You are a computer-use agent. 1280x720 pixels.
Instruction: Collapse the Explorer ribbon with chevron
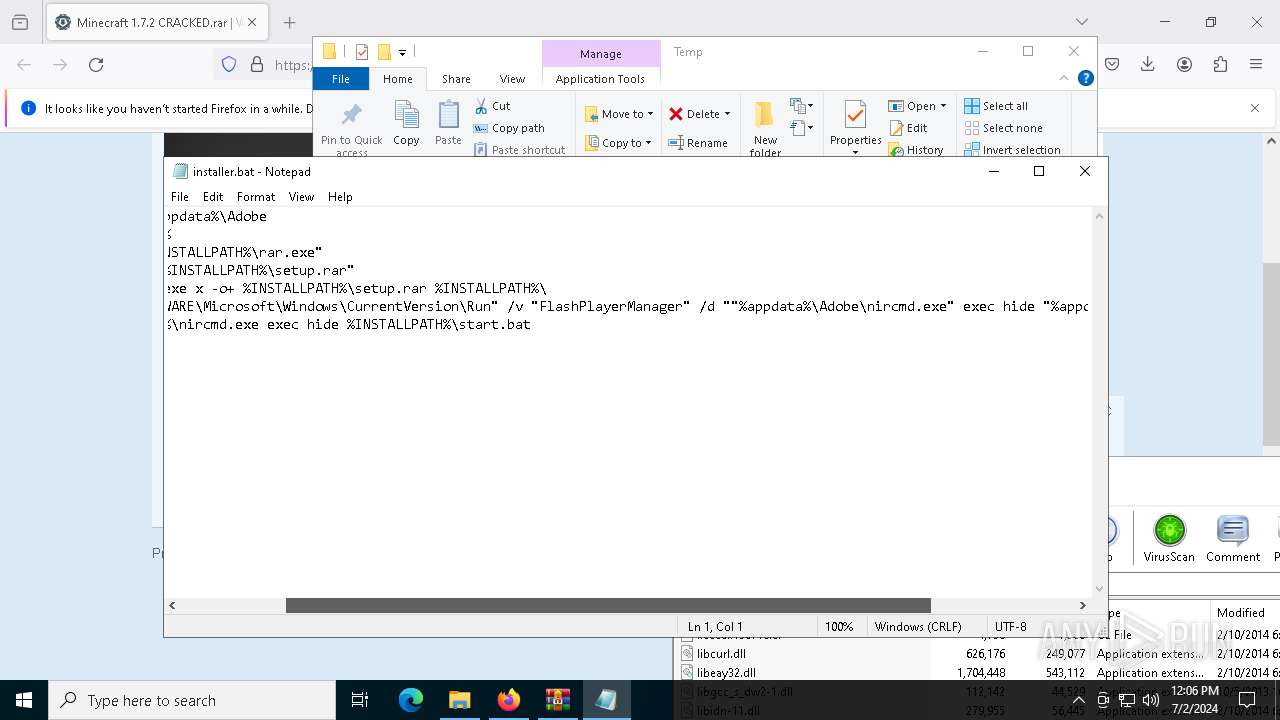click(1064, 78)
